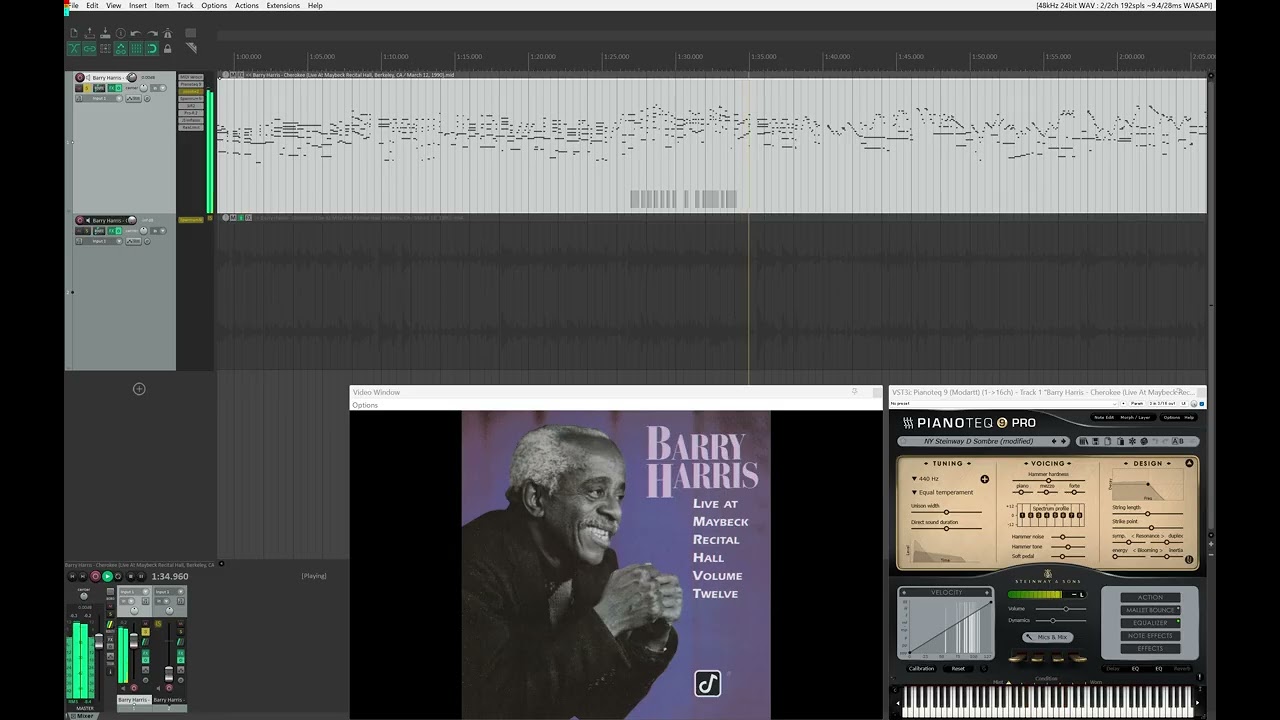This screenshot has width=1280, height=720.
Task: Click the transport Pause button
Action: (x=141, y=576)
